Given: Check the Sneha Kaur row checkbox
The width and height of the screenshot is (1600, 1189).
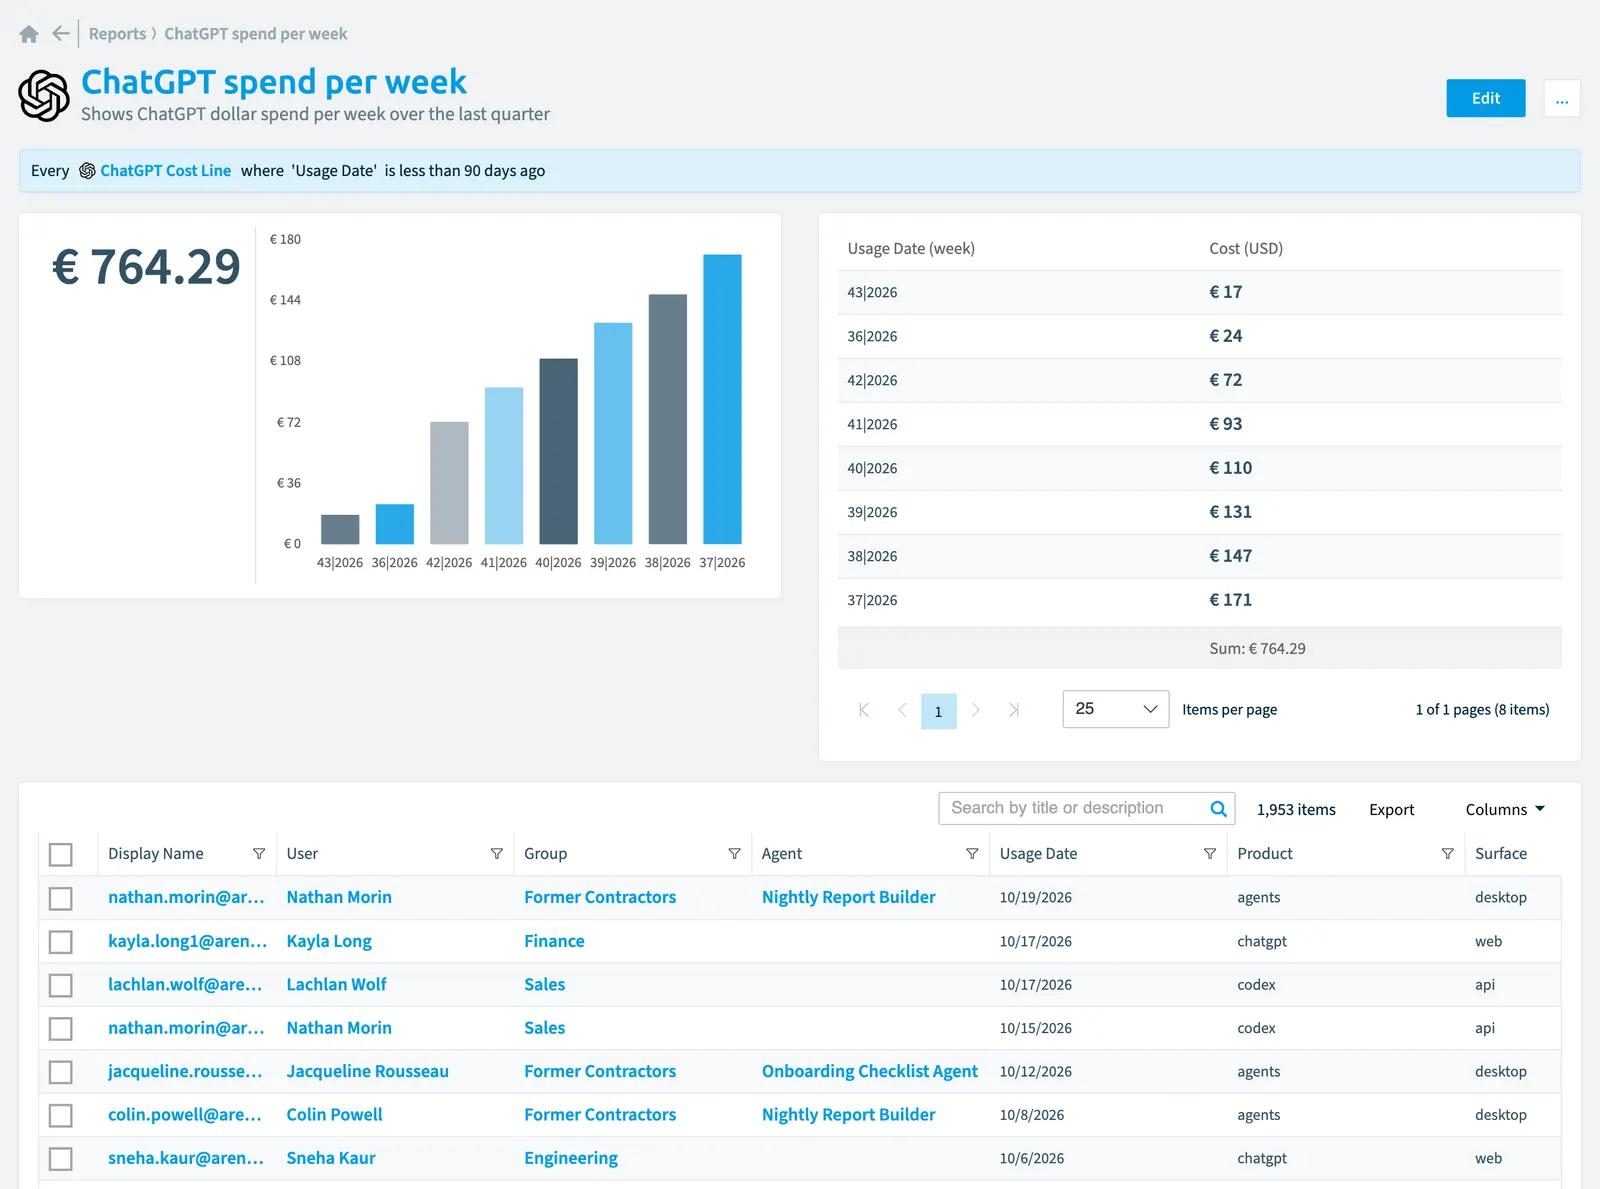Looking at the screenshot, I should (61, 1159).
